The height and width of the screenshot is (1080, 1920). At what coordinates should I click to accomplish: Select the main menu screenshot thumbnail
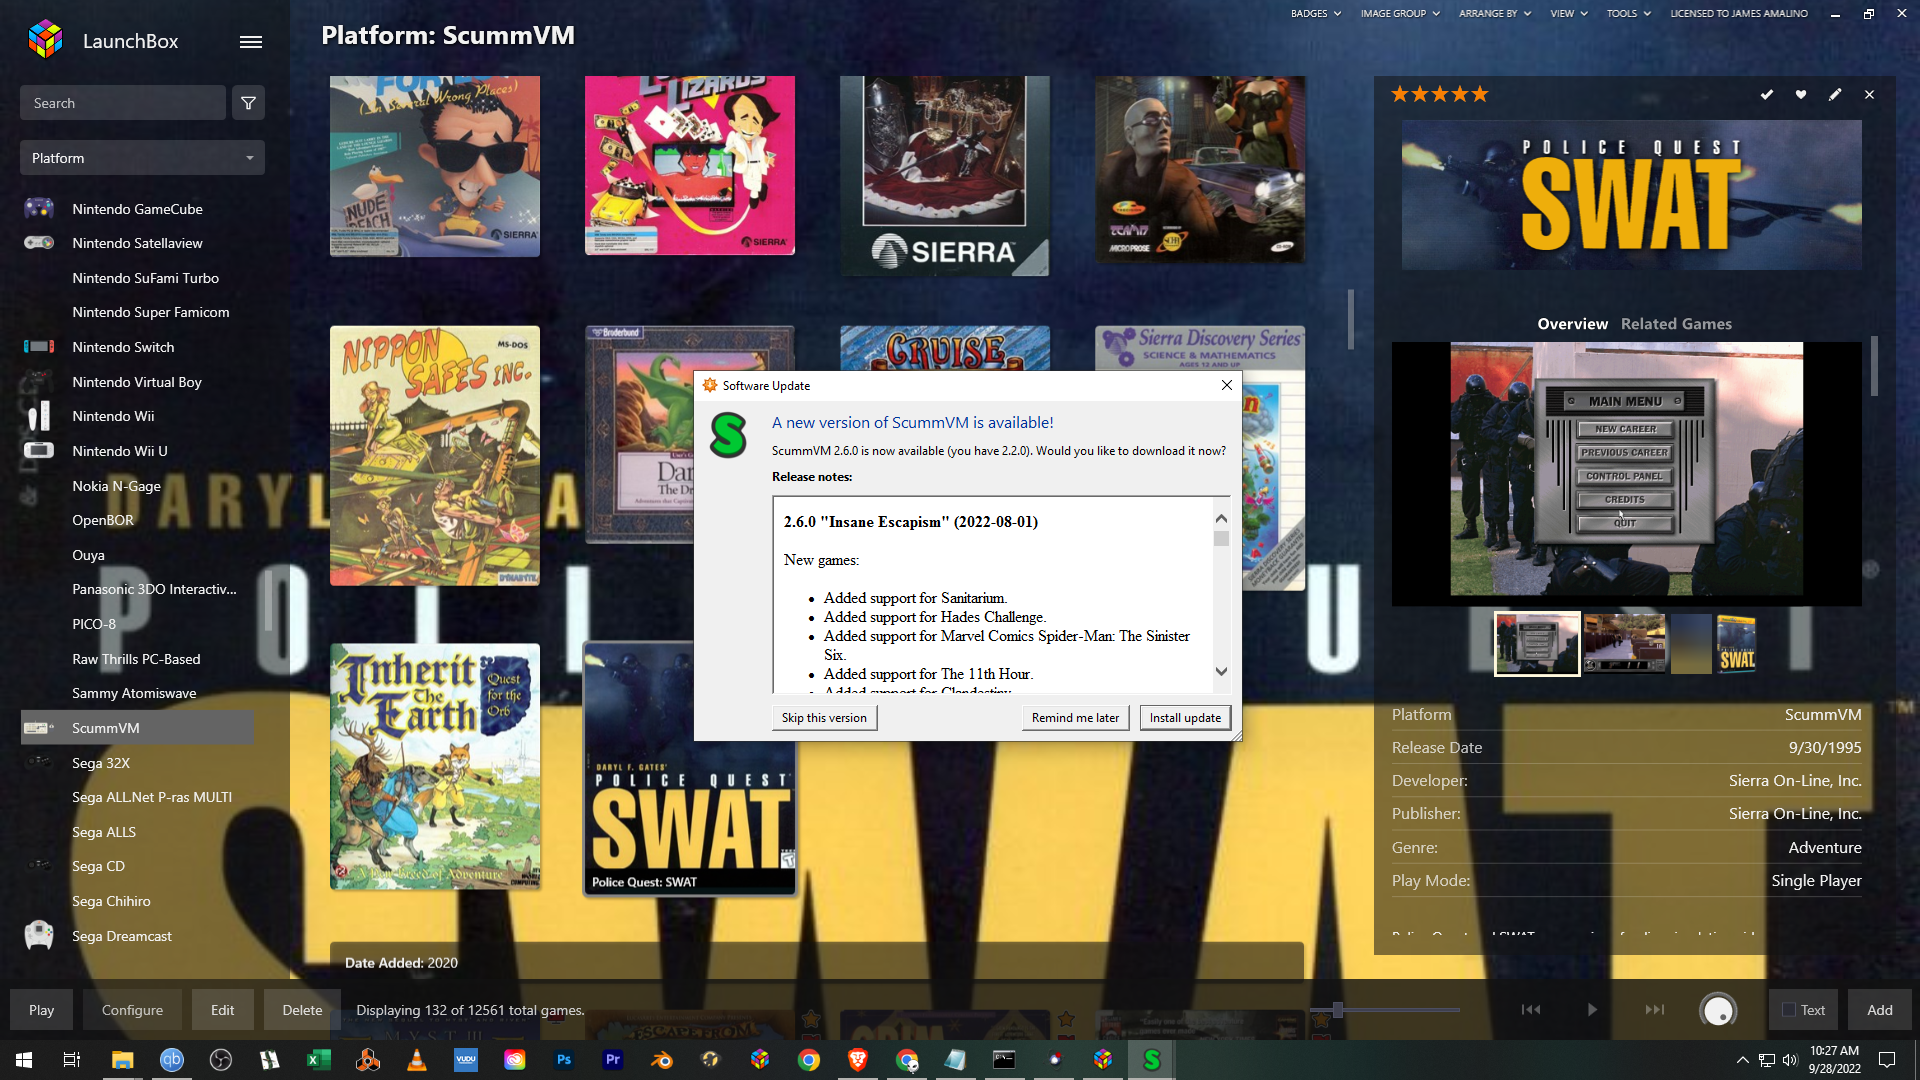click(1537, 644)
